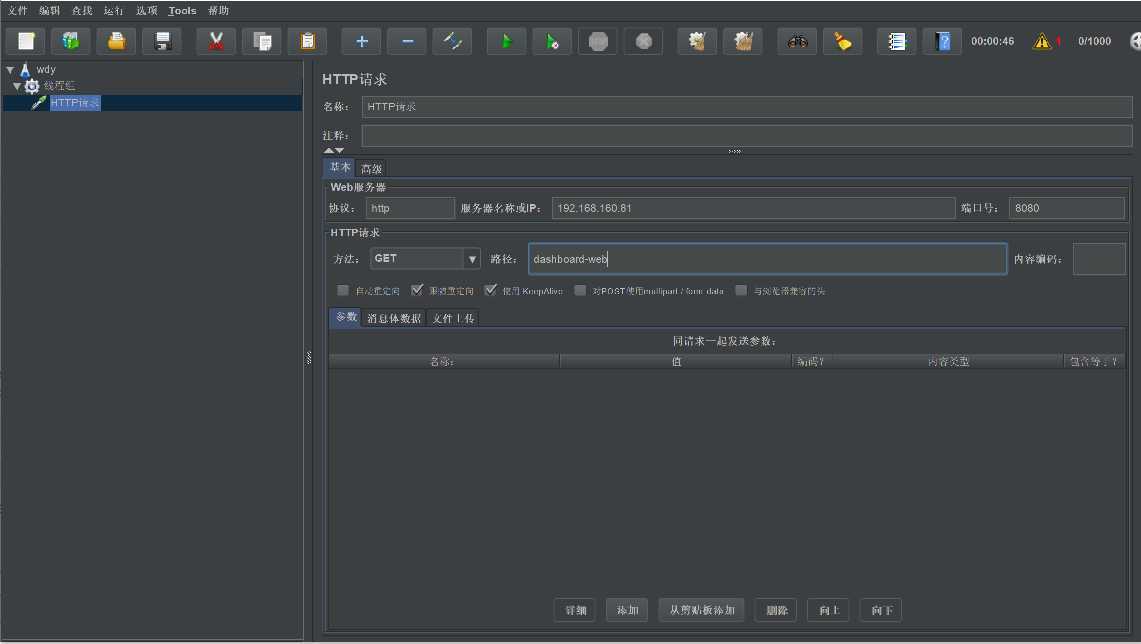Image resolution: width=1141 pixels, height=644 pixels.
Task: Clear results with single broom icon
Action: (x=697, y=41)
